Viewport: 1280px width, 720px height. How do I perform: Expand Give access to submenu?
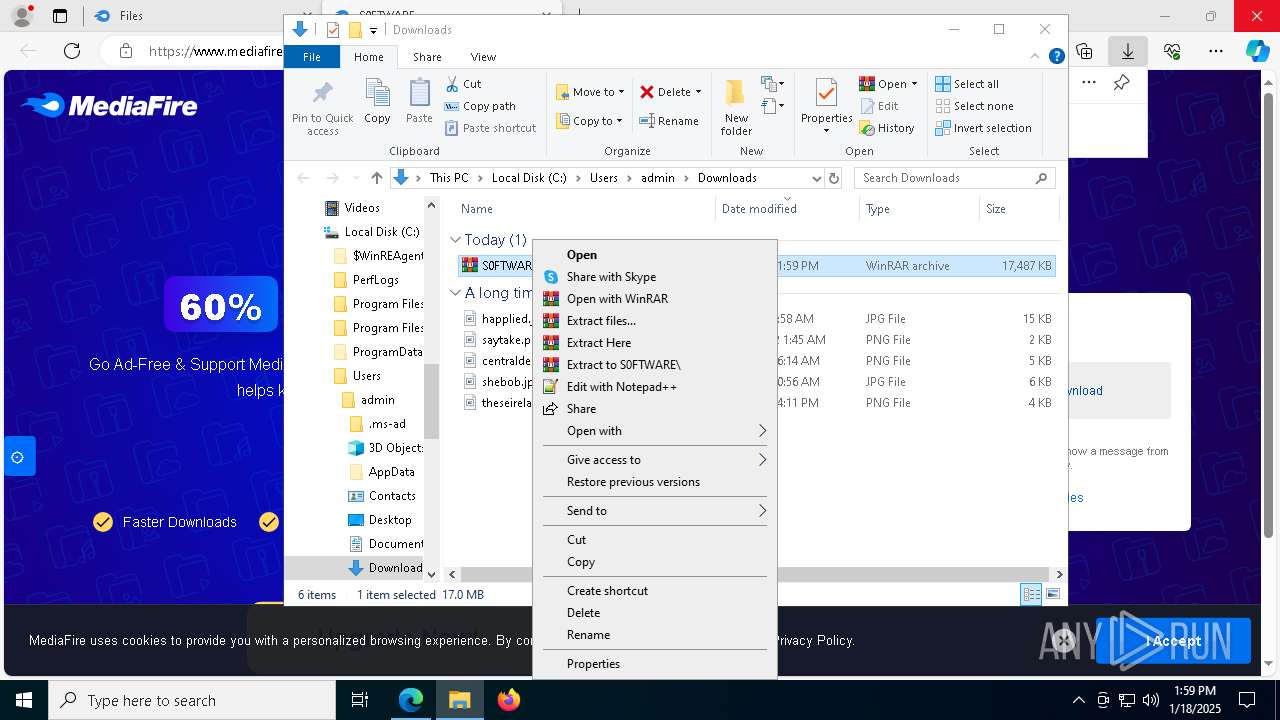coord(655,460)
